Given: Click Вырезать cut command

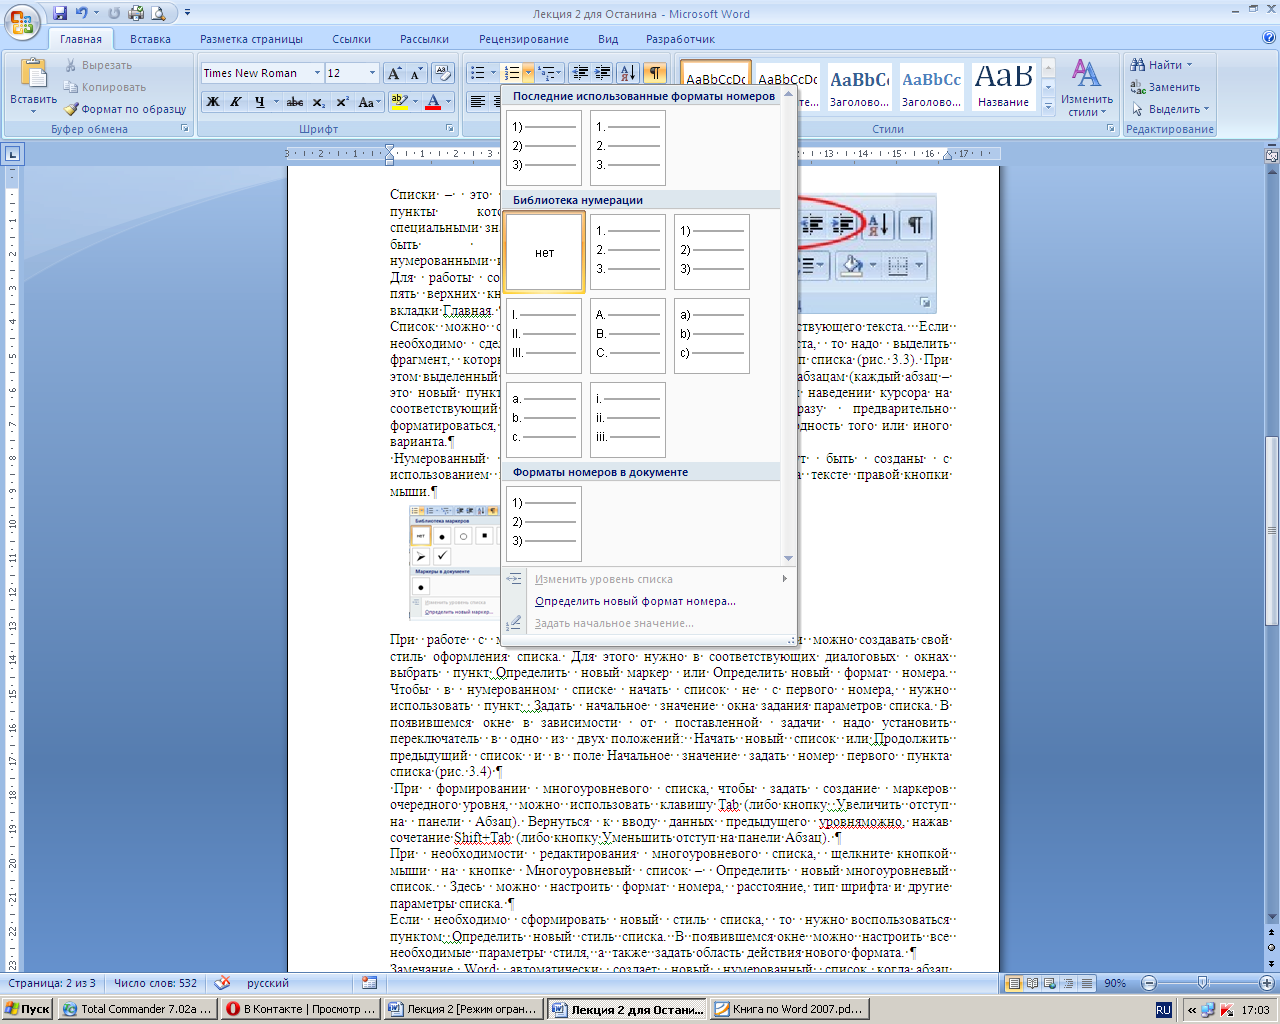Looking at the screenshot, I should point(99,65).
